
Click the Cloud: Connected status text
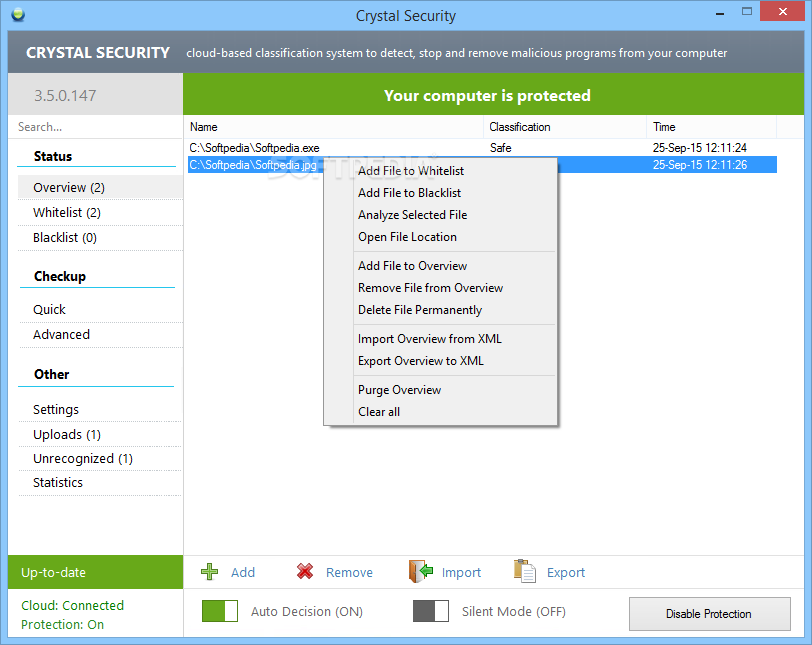pos(72,606)
